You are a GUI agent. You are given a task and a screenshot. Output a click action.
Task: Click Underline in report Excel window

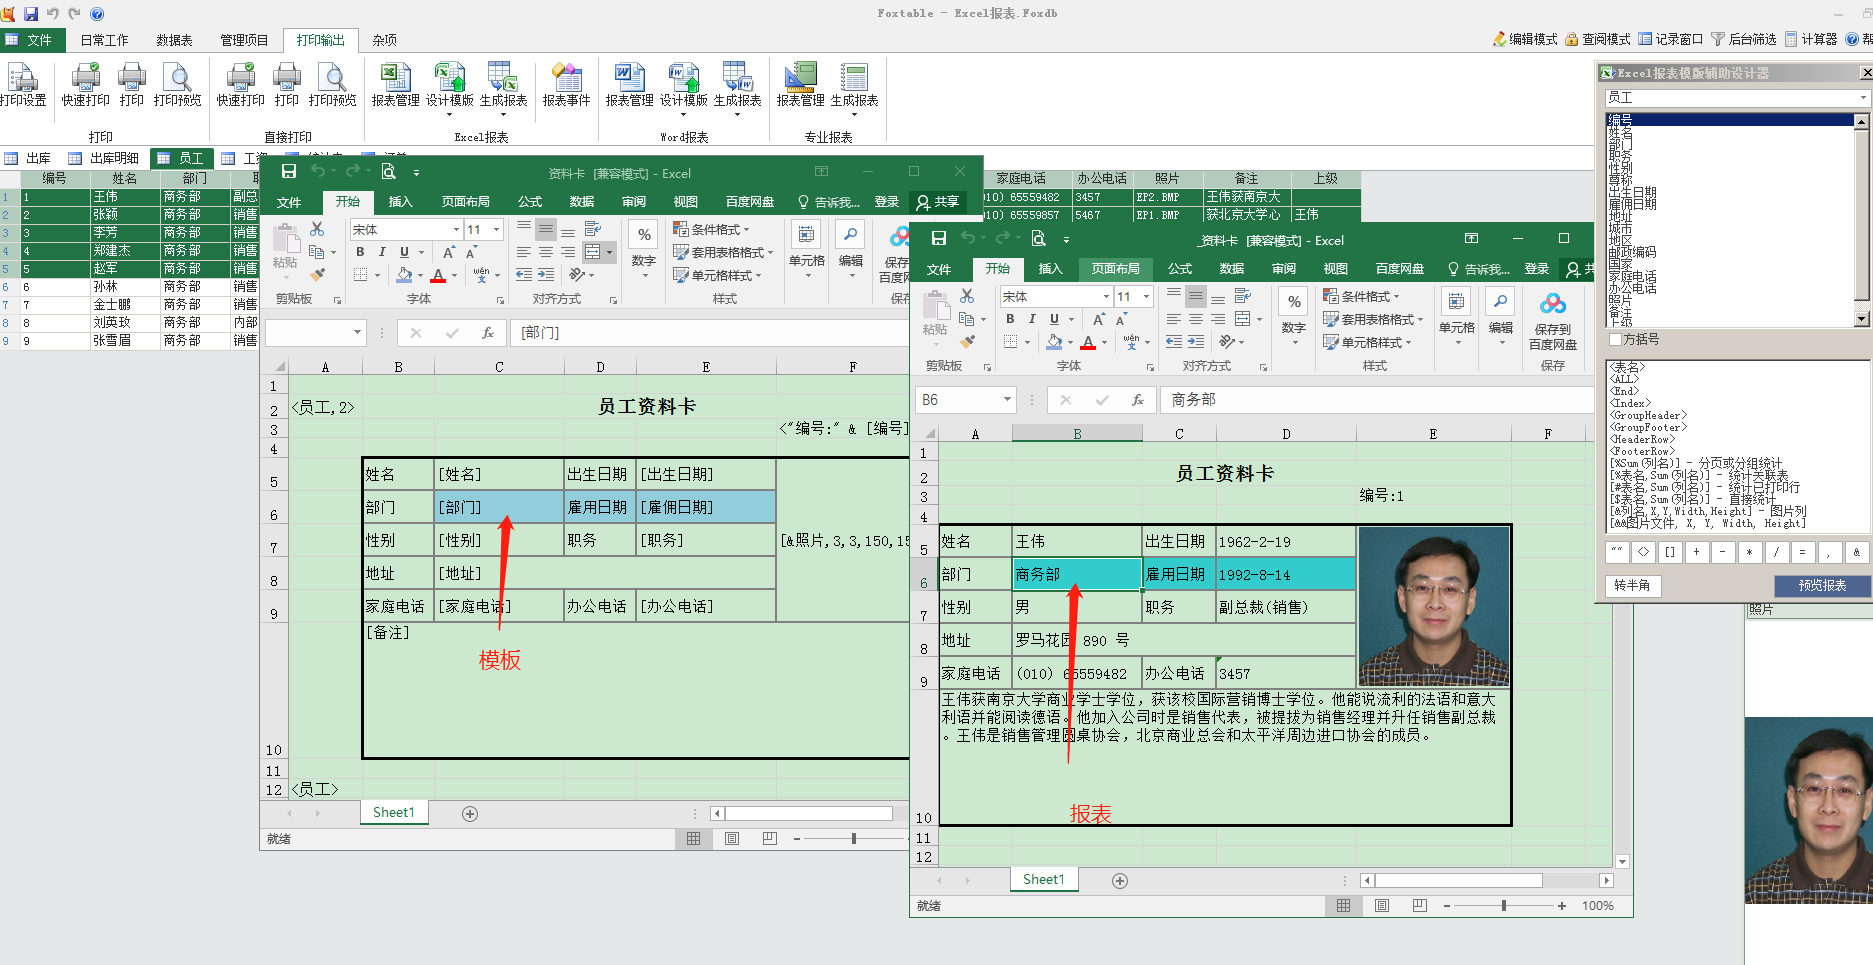pos(1054,319)
